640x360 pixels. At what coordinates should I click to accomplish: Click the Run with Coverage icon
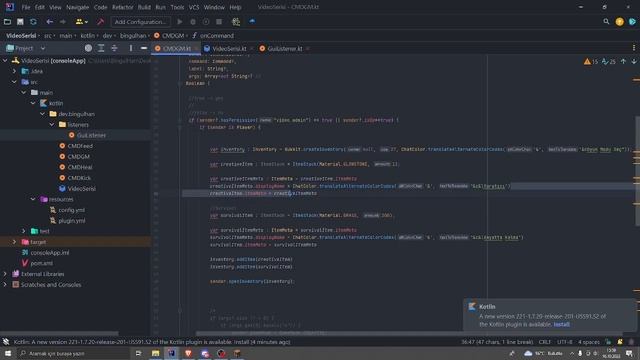[206, 22]
